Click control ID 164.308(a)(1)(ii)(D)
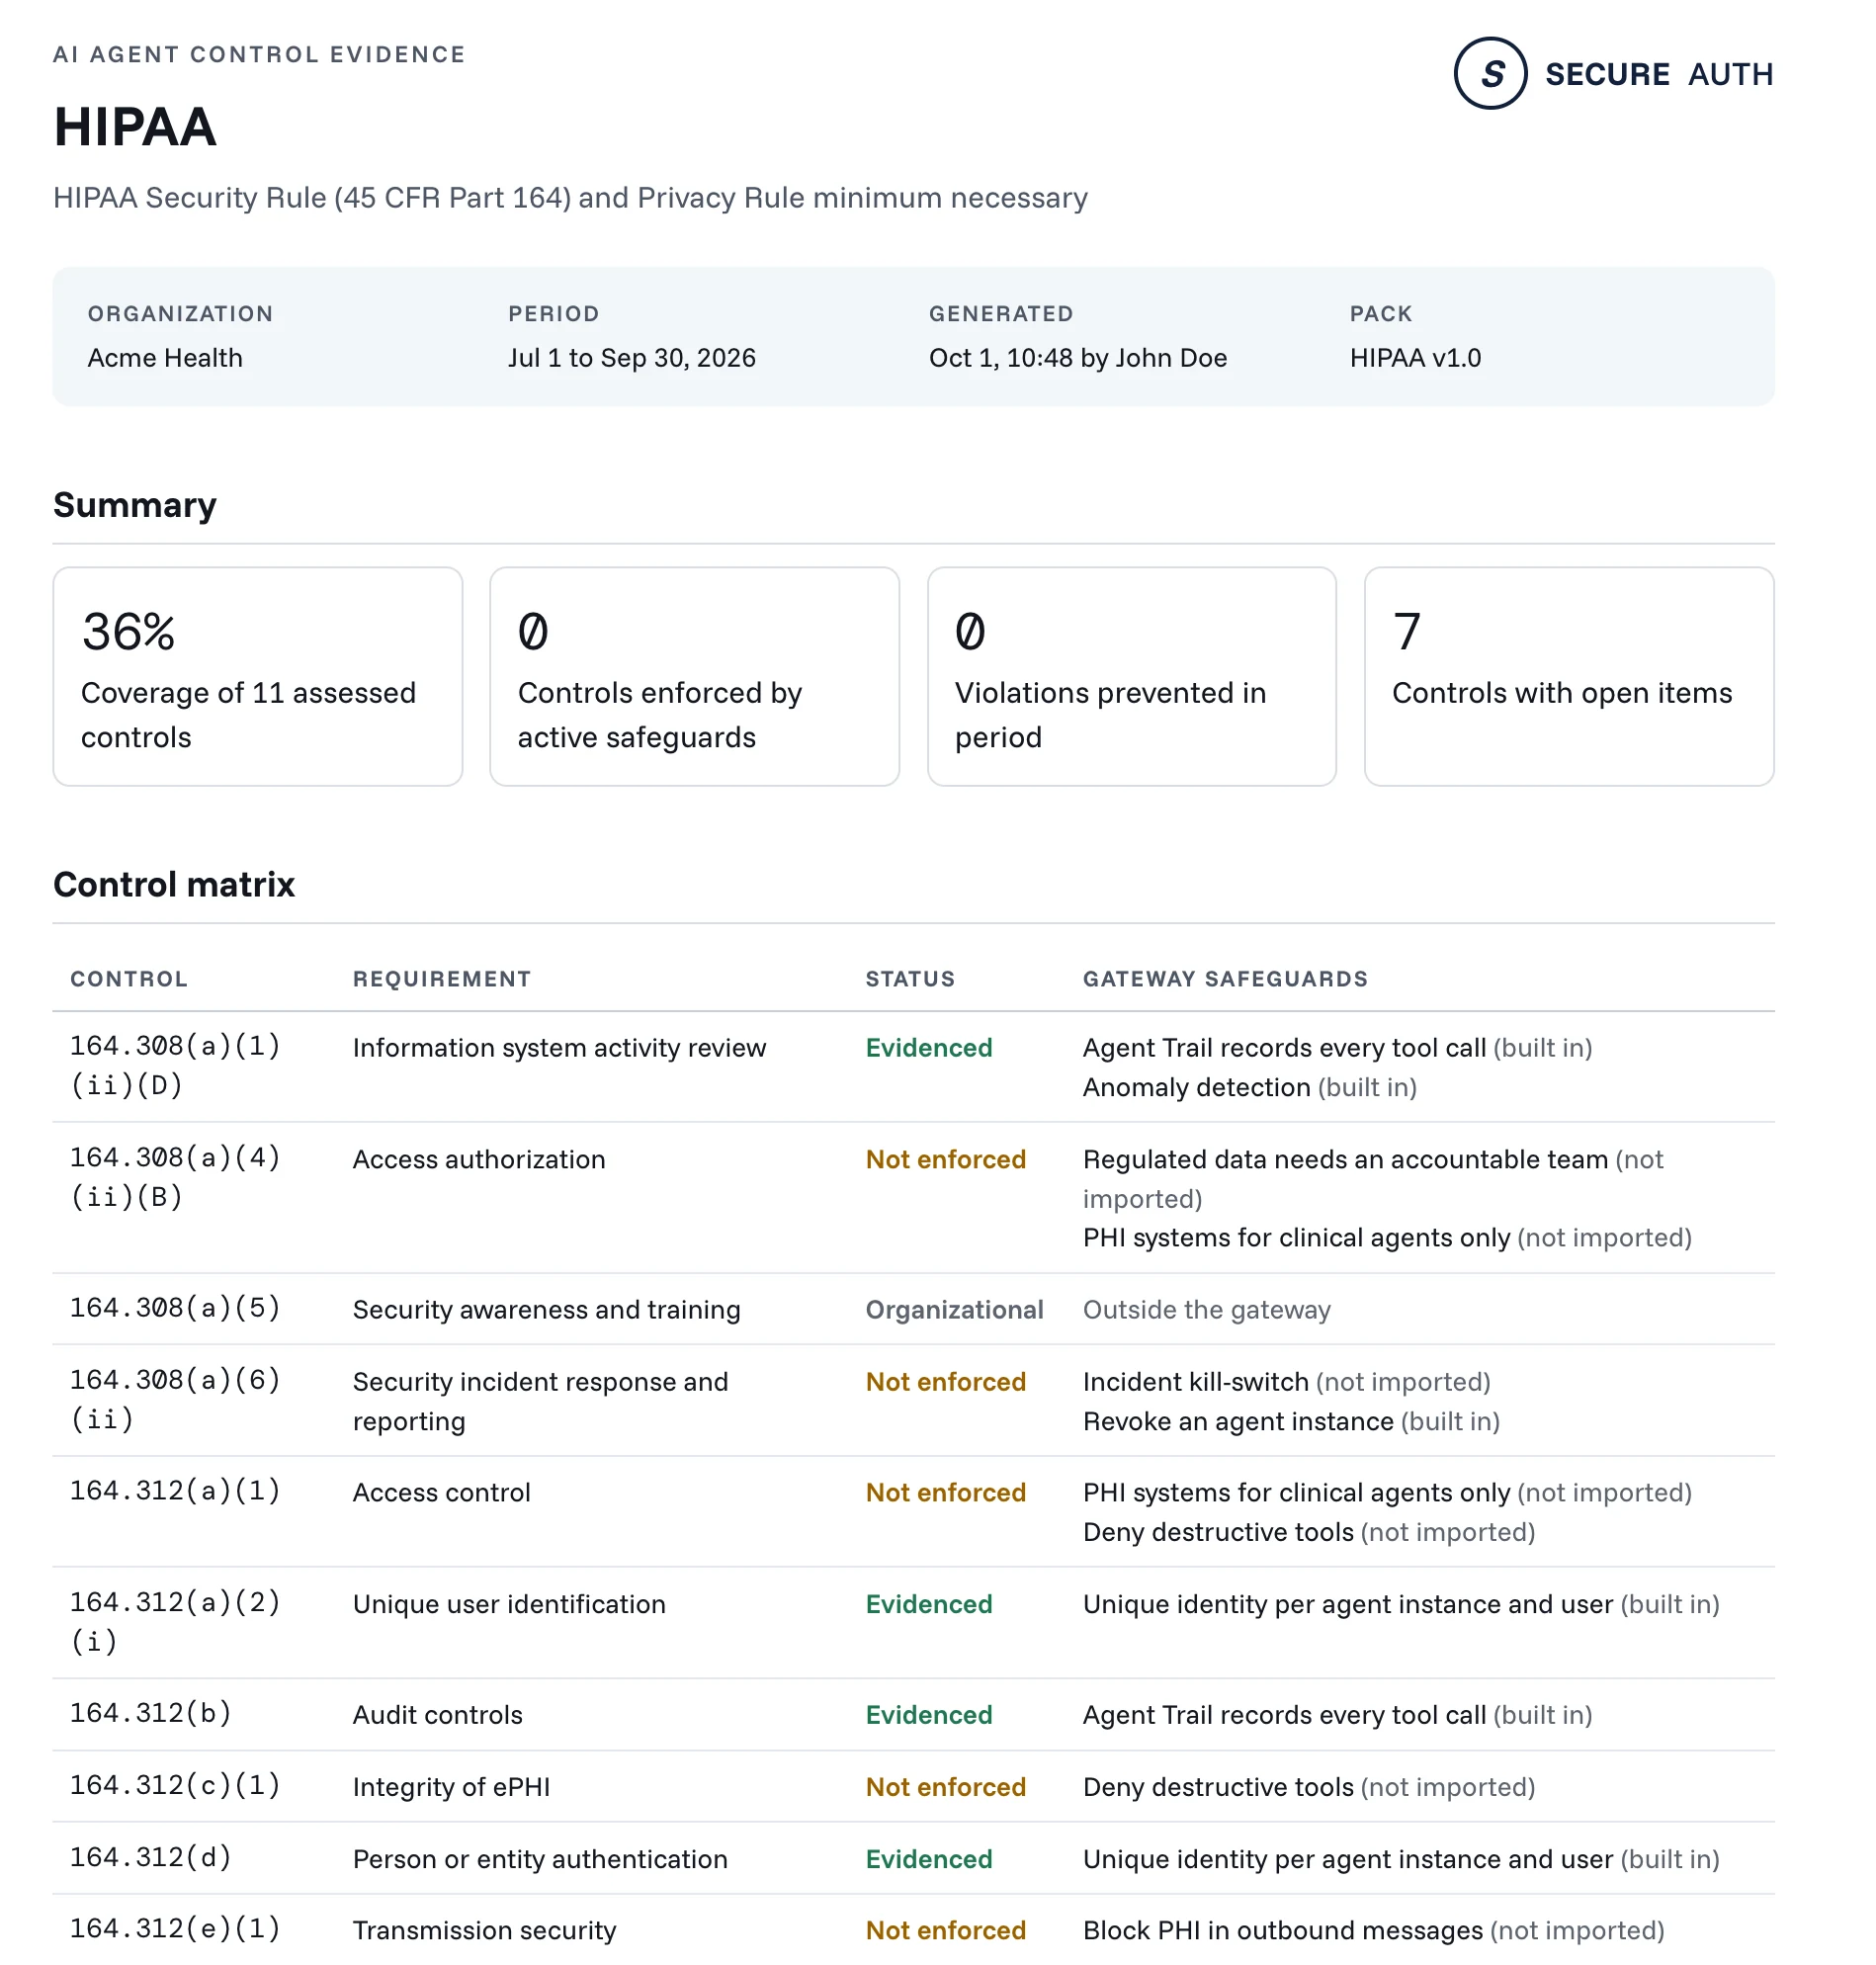The image size is (1876, 1965). [175, 1065]
